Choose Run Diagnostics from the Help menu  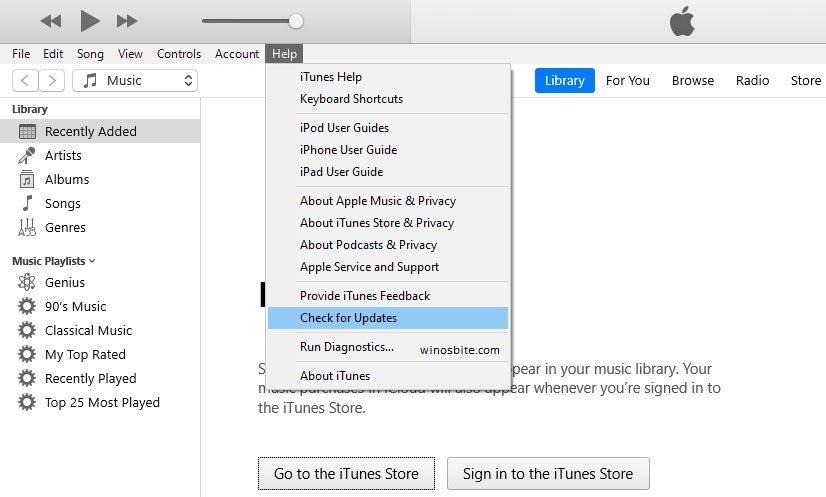346,347
